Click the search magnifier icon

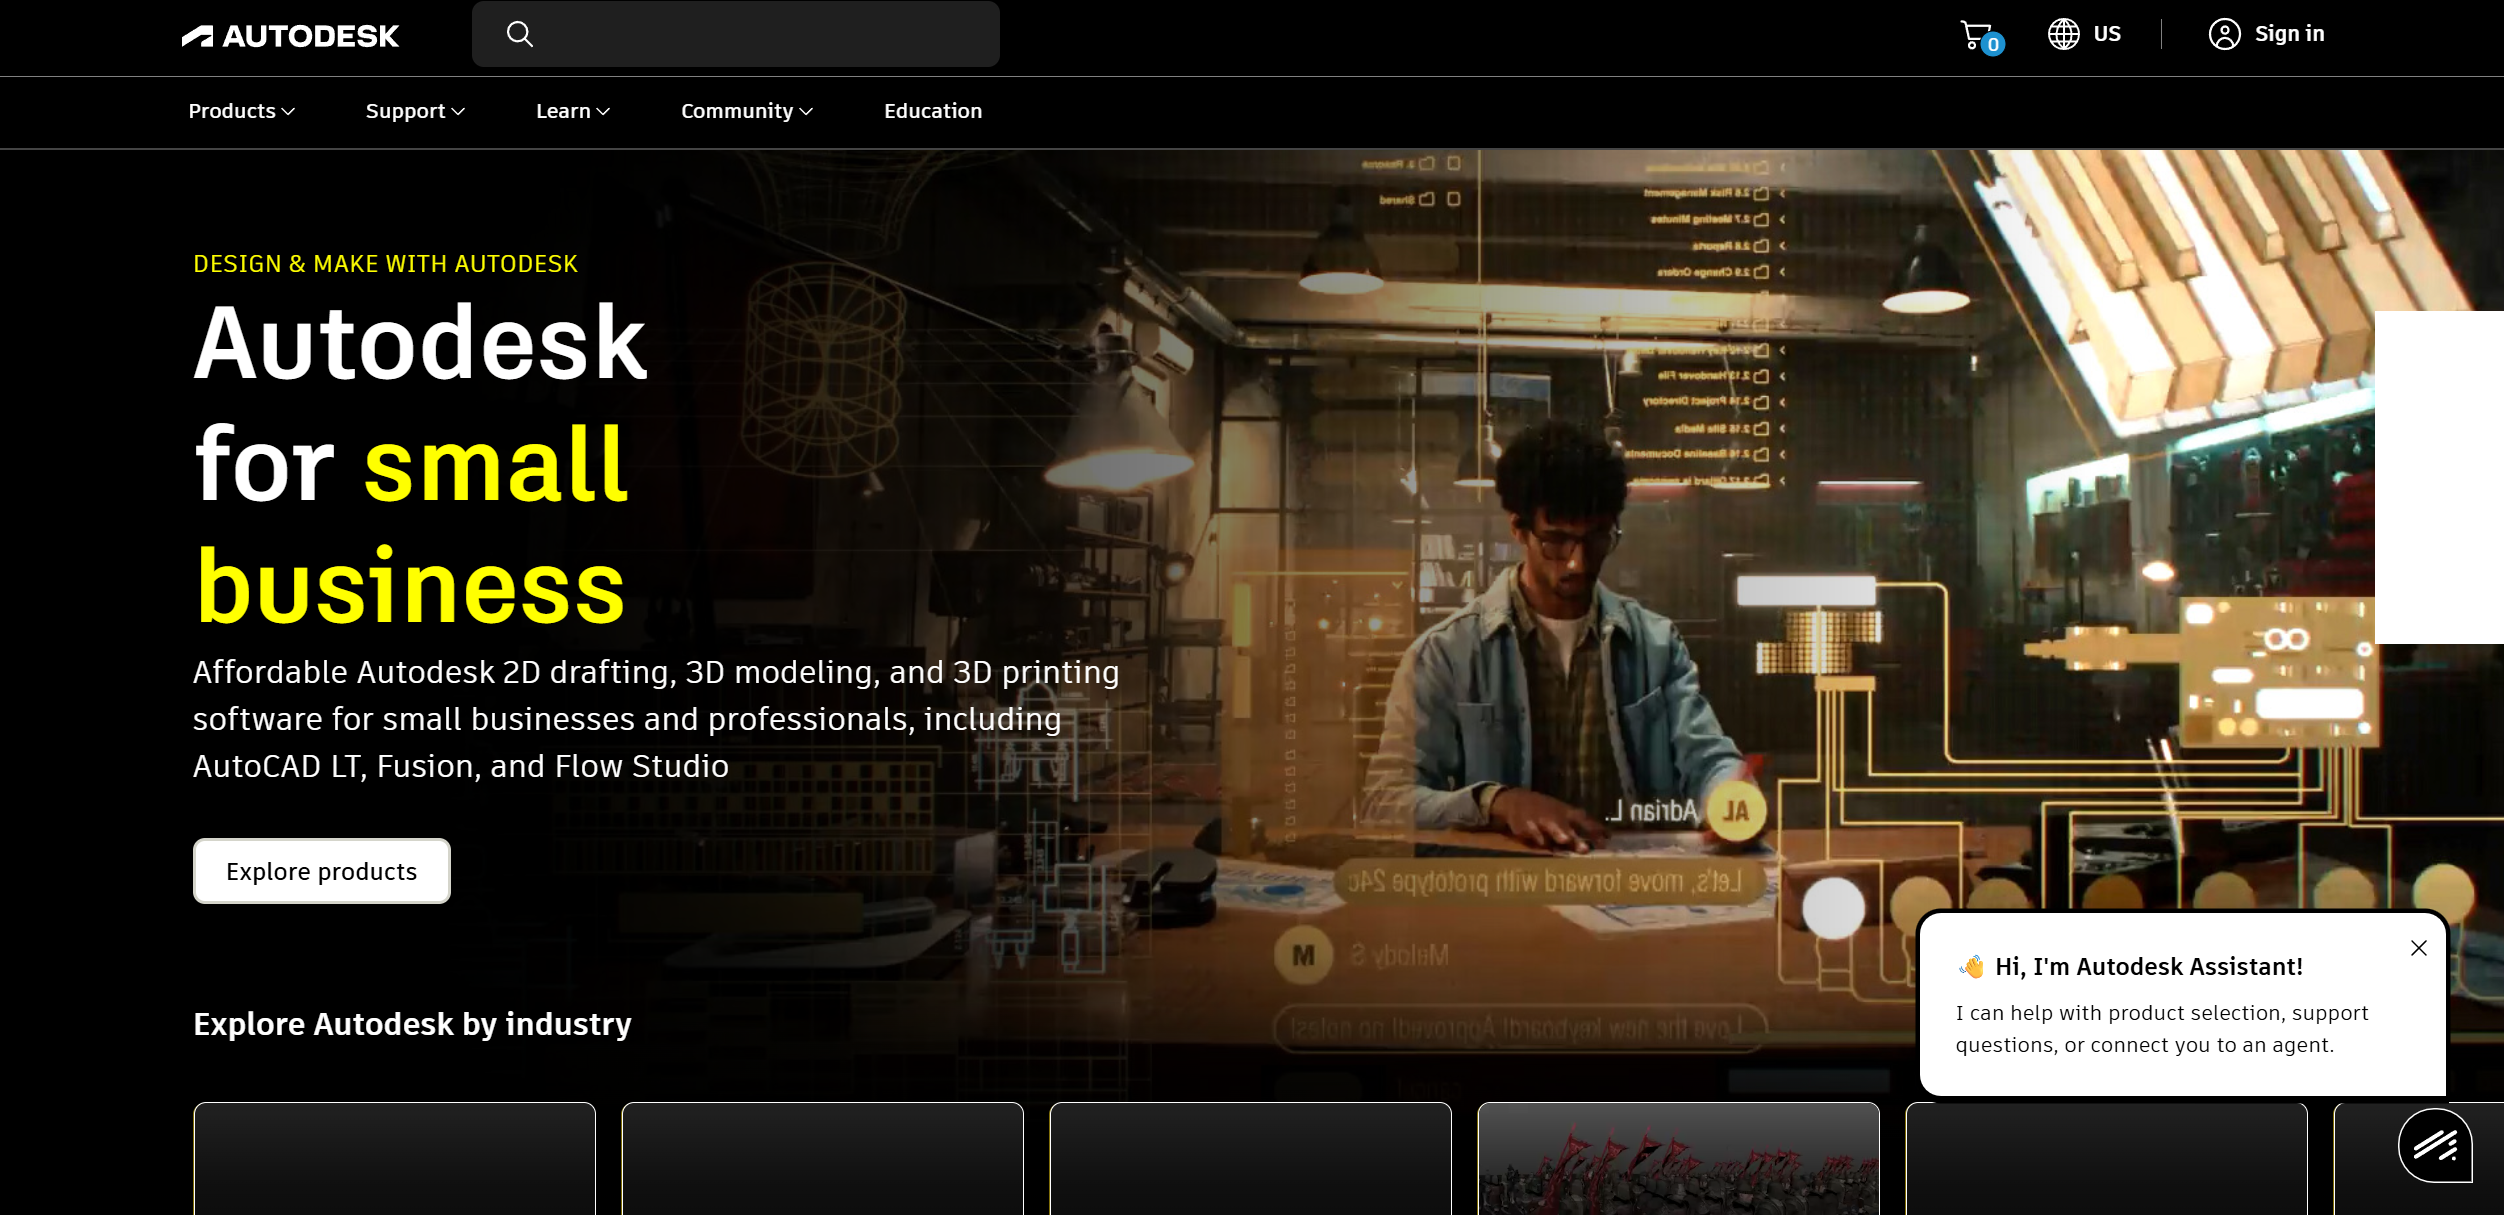coord(520,34)
